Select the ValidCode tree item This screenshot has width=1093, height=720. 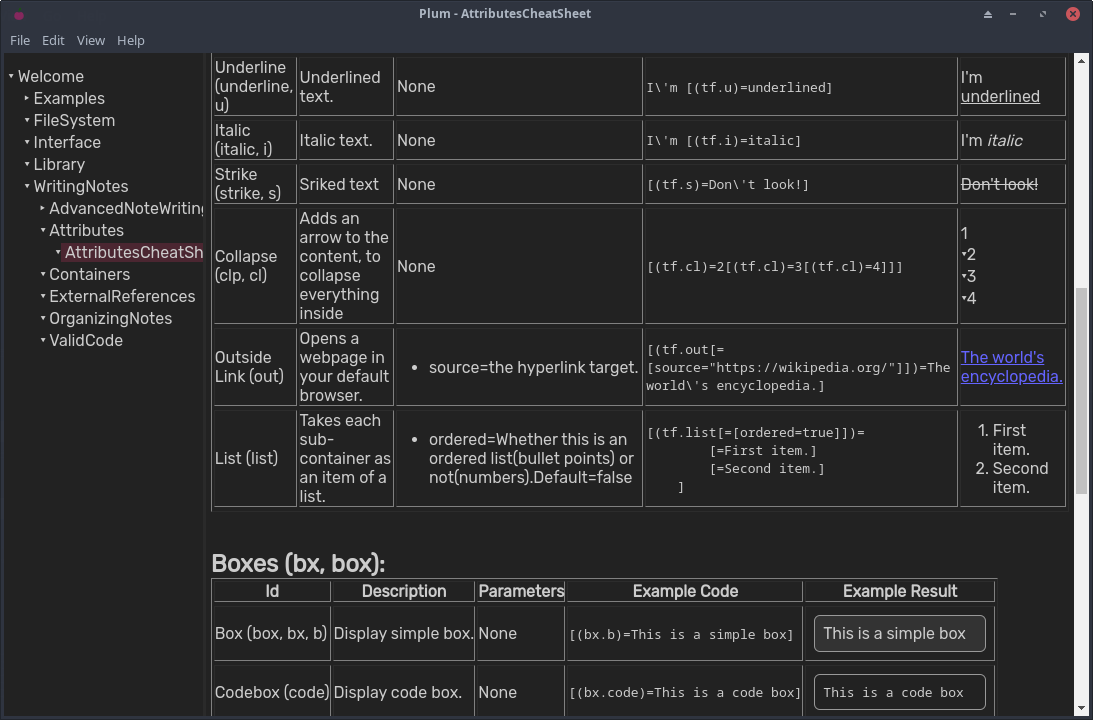click(x=86, y=340)
